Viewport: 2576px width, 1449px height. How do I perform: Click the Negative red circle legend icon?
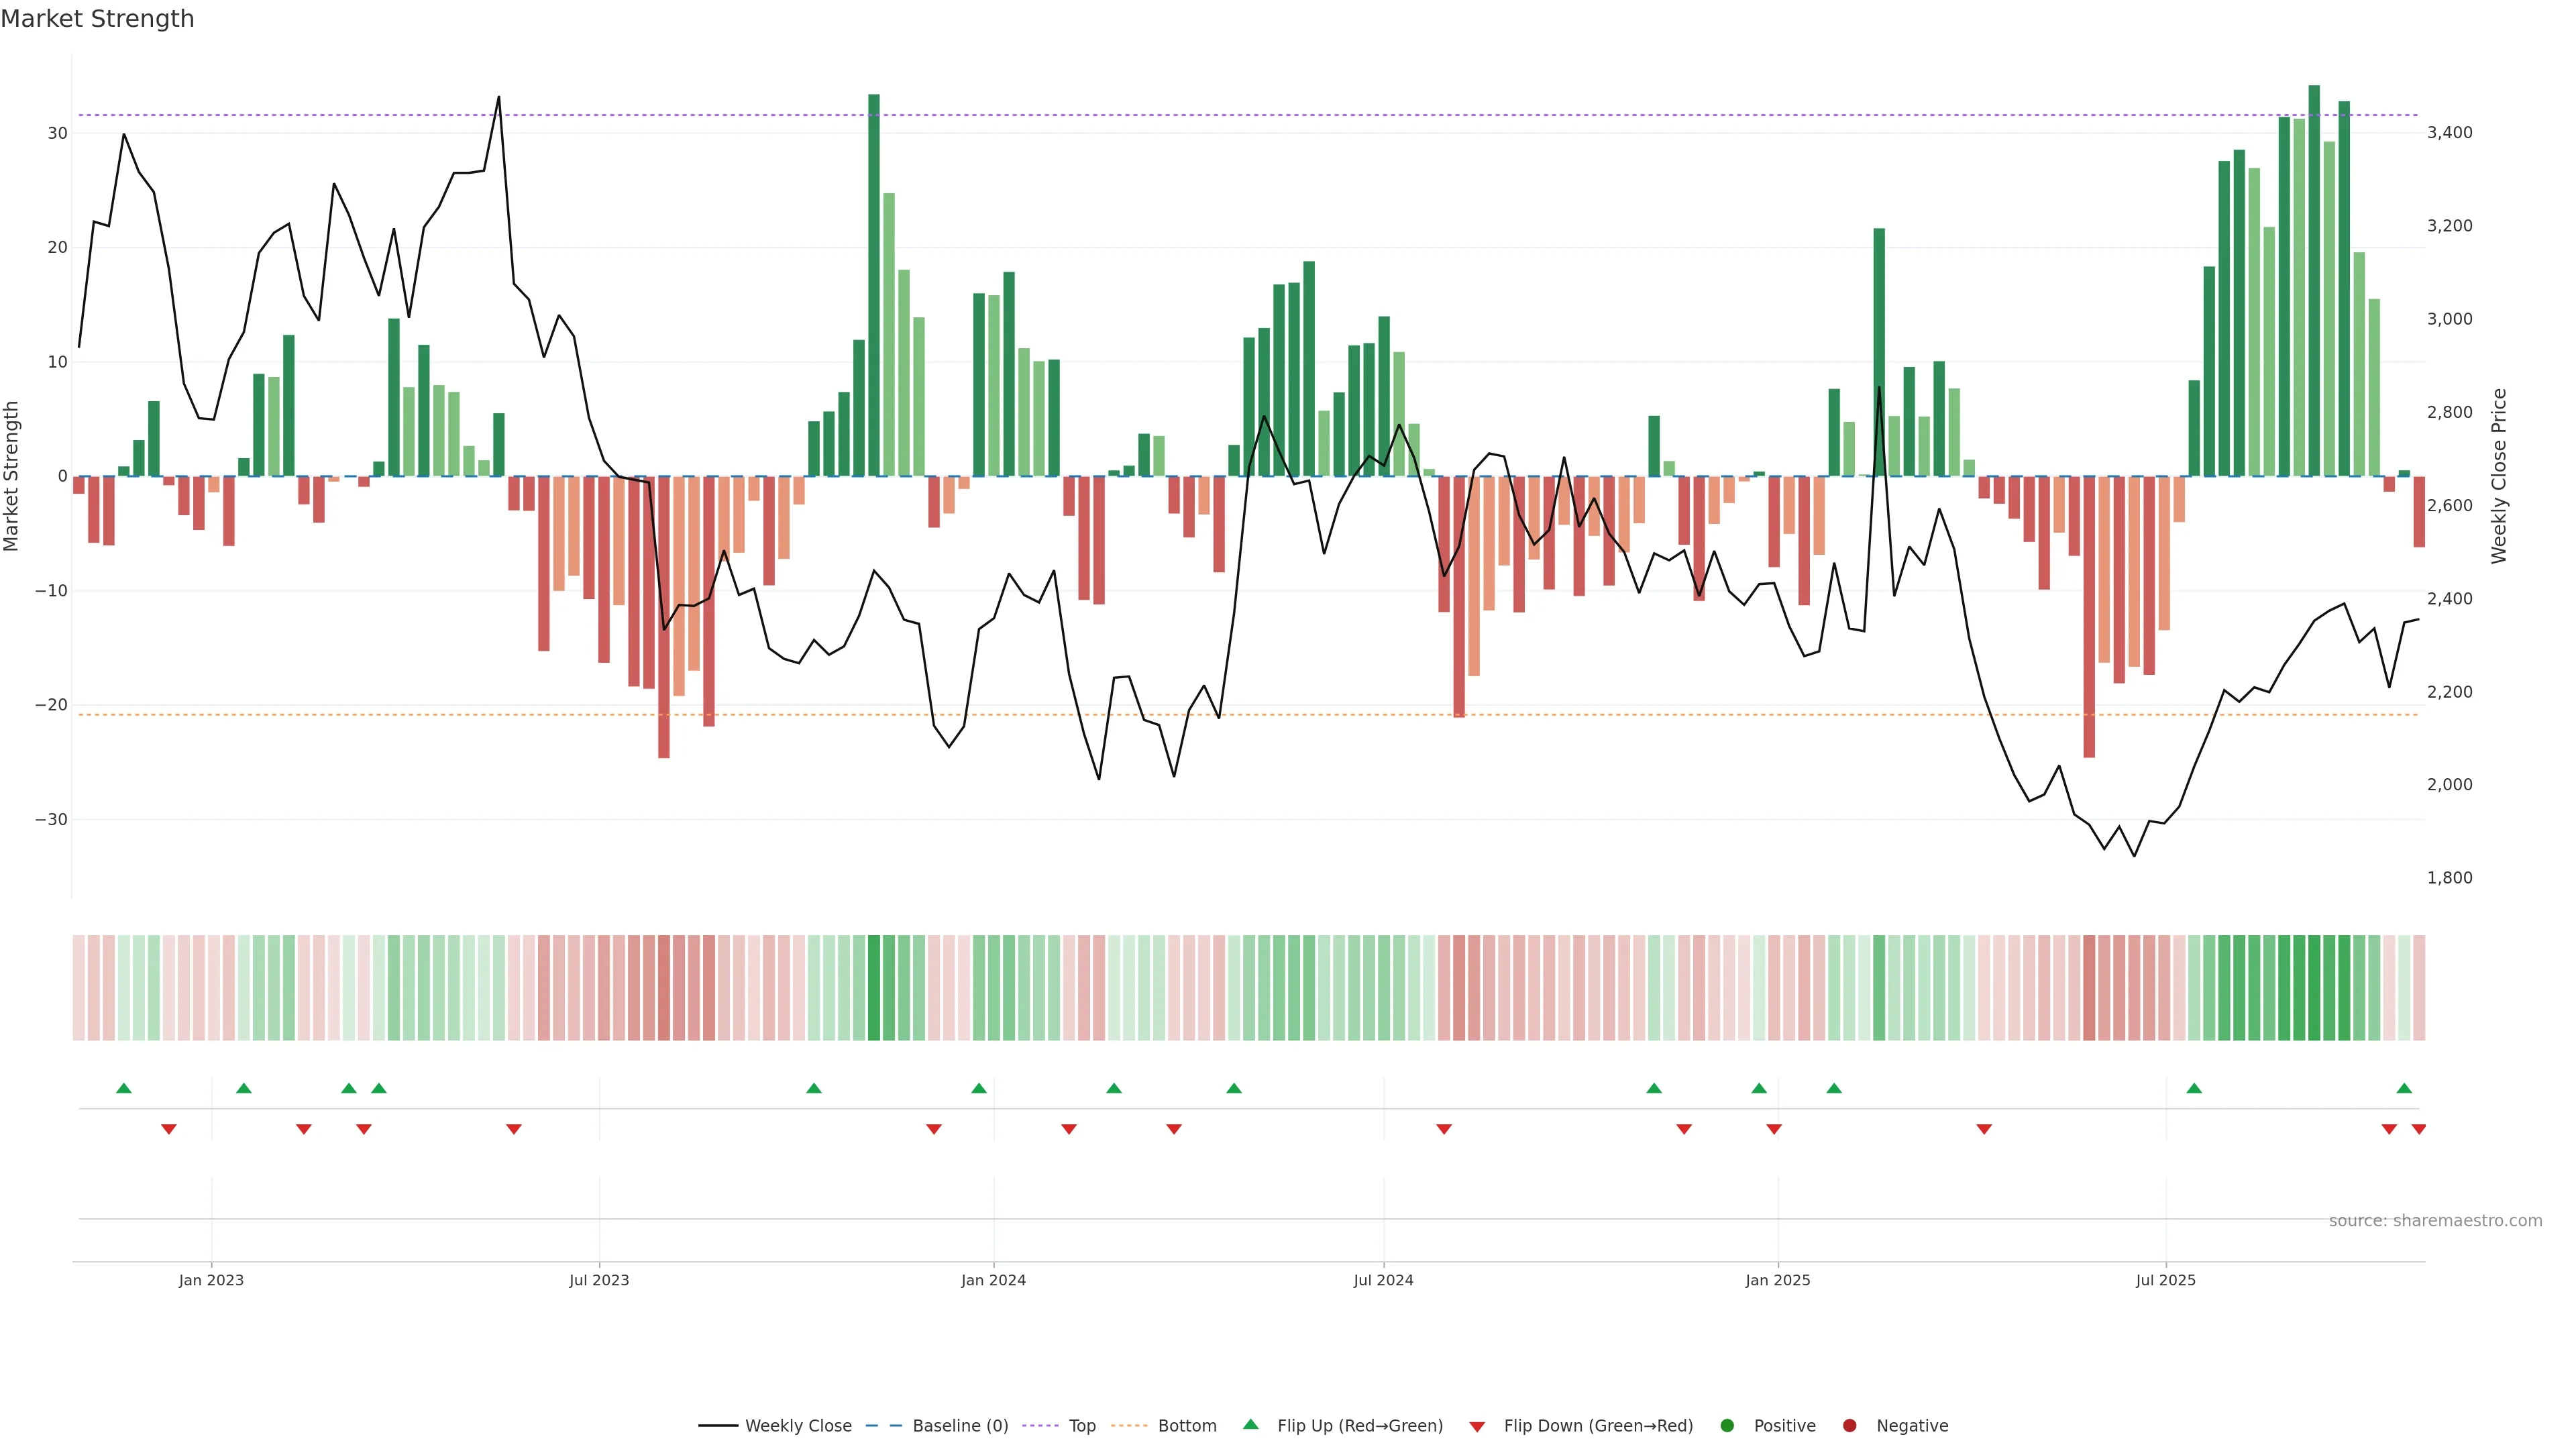click(x=1849, y=1425)
